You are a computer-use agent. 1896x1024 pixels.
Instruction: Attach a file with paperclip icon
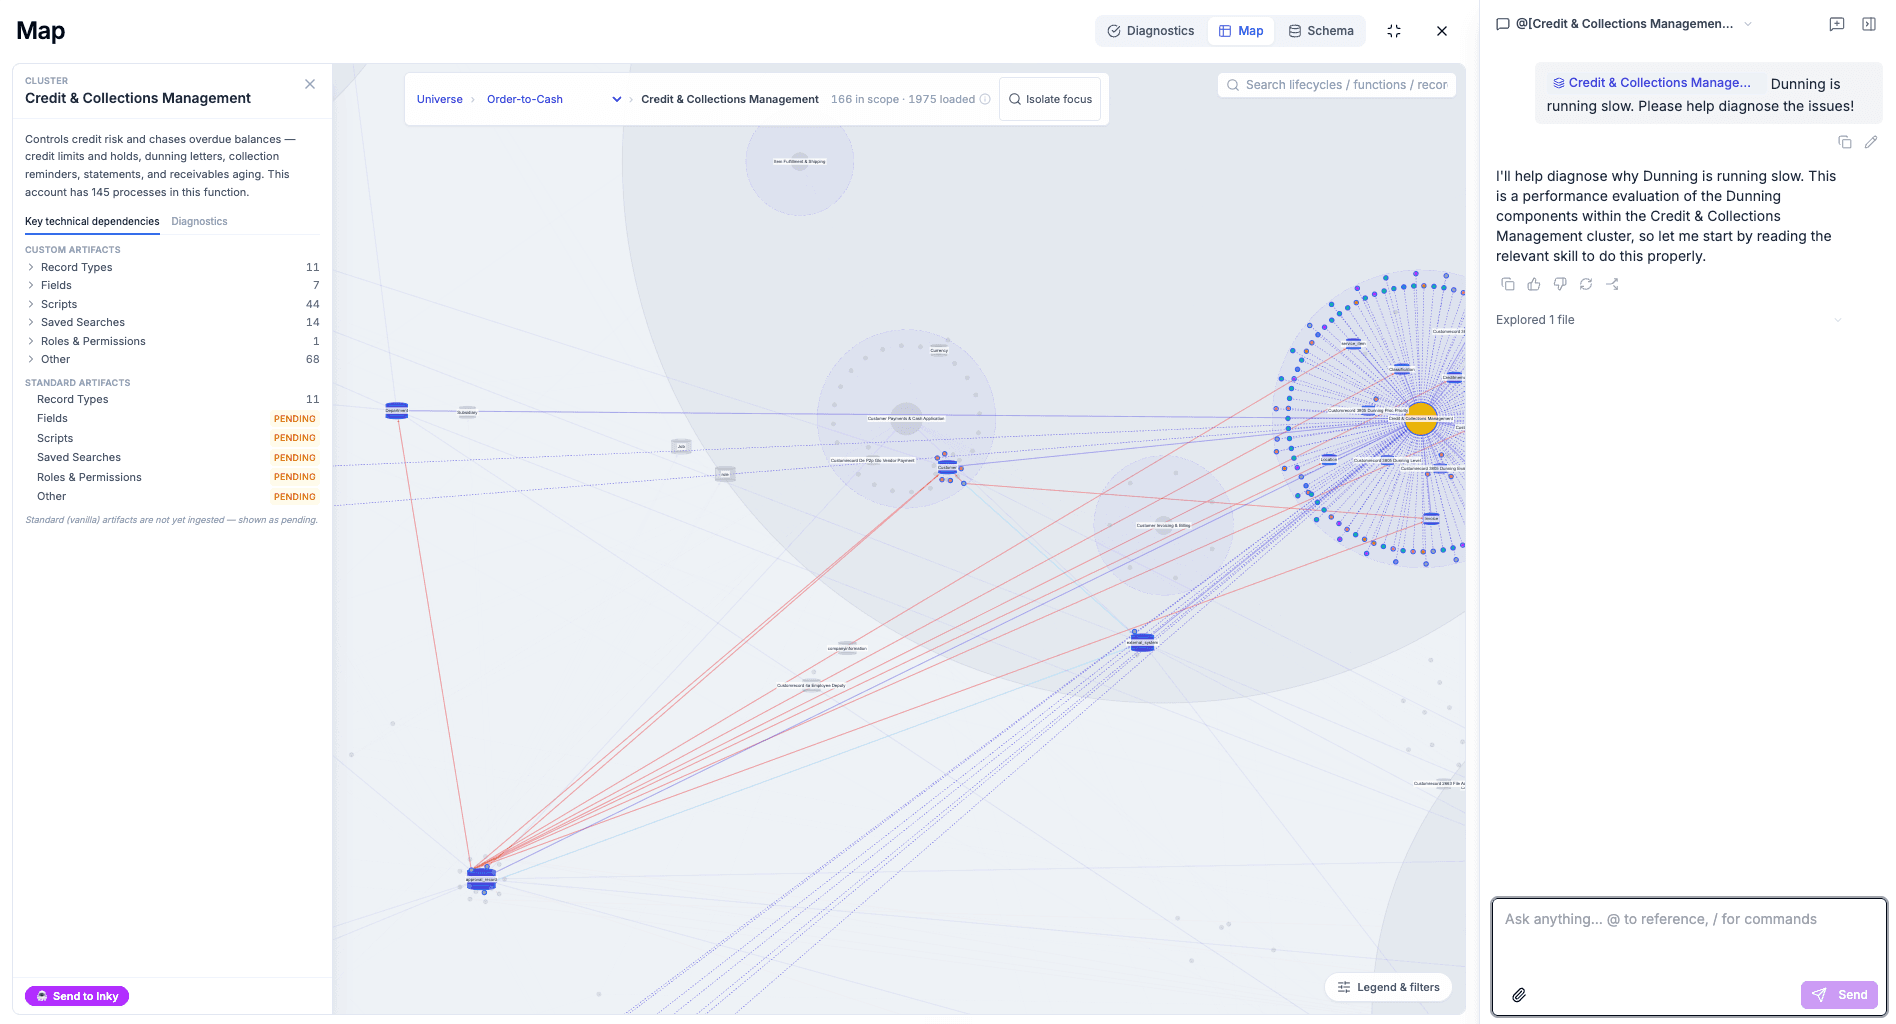tap(1519, 995)
